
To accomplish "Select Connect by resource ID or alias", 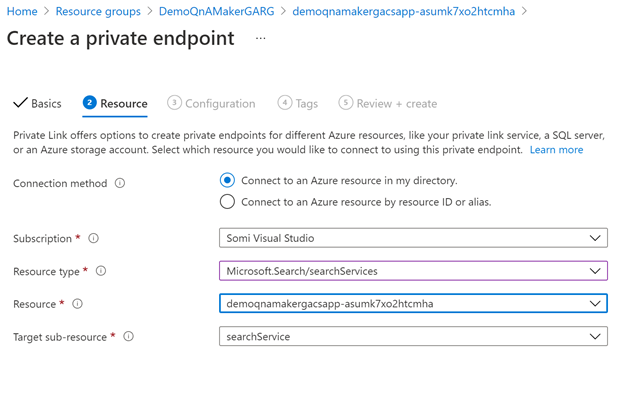I will pos(228,202).
